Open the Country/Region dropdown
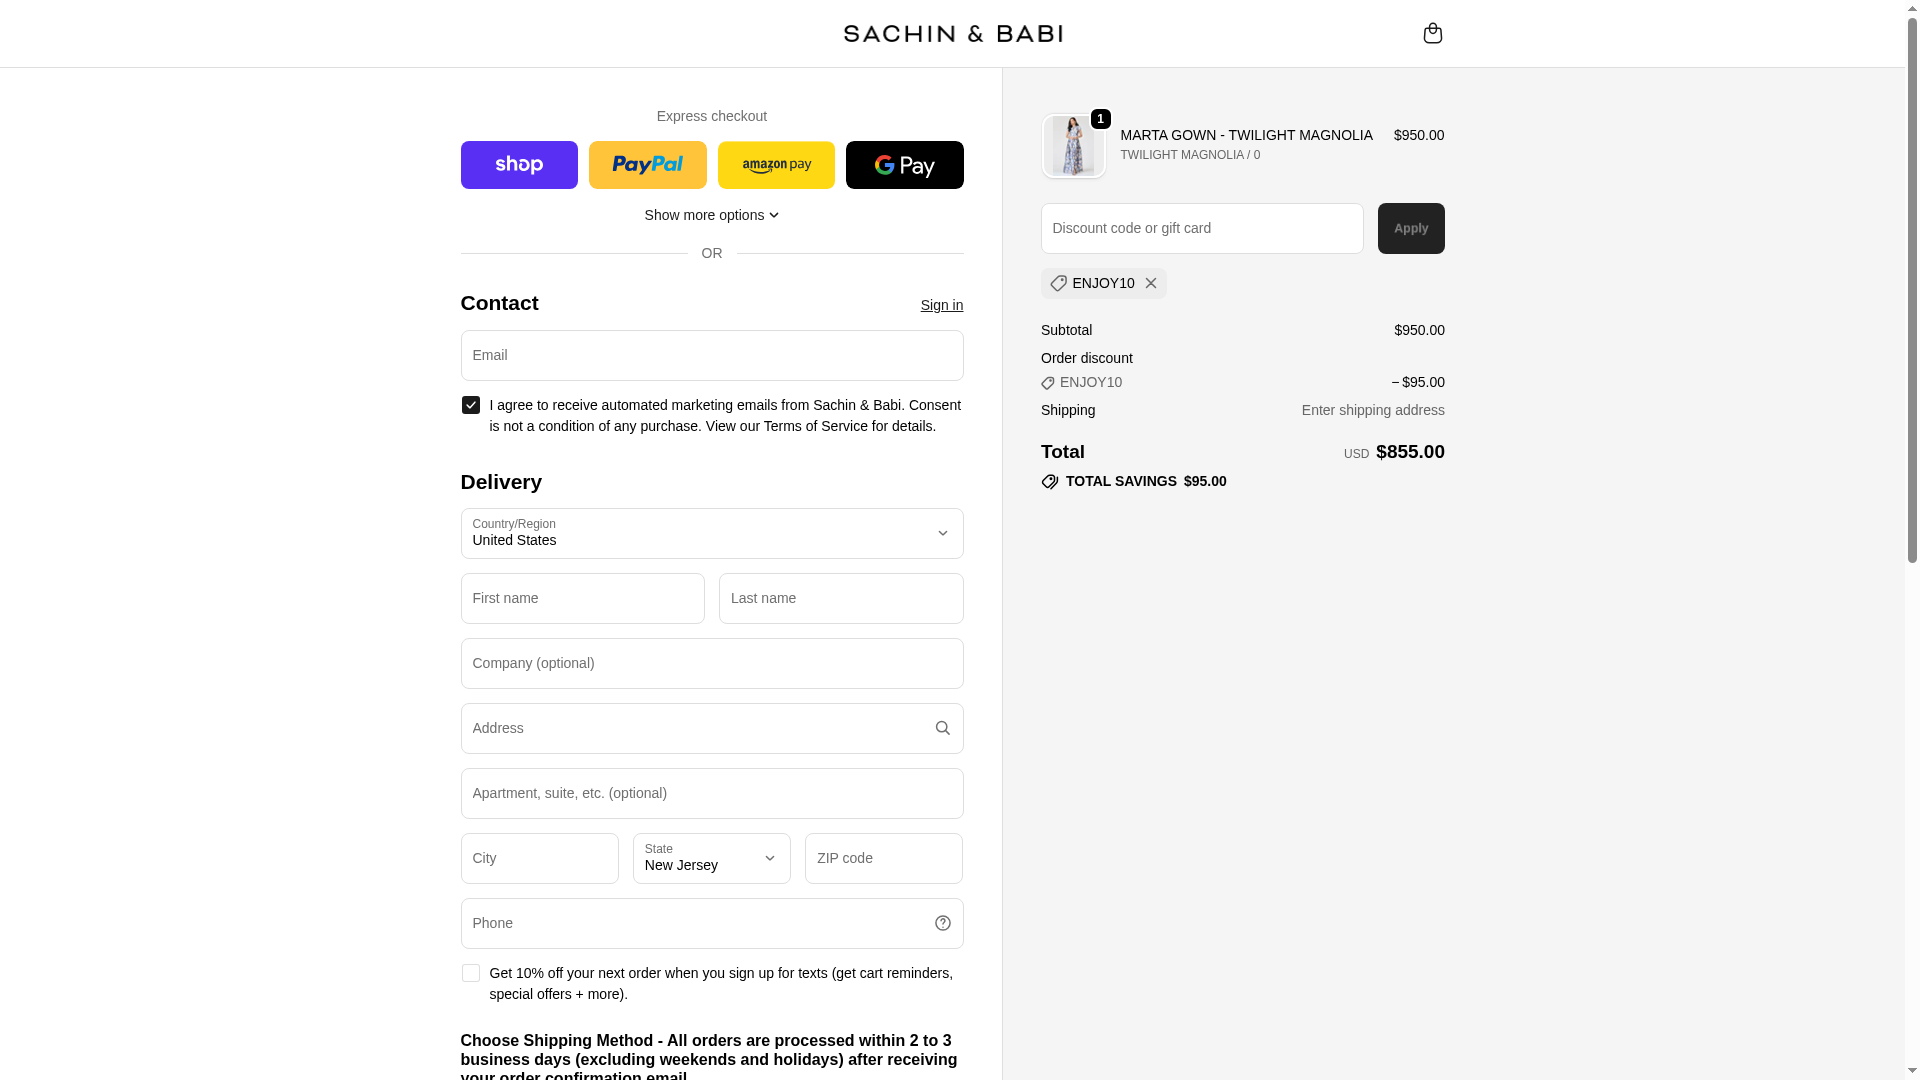The width and height of the screenshot is (1920, 1080). click(711, 533)
